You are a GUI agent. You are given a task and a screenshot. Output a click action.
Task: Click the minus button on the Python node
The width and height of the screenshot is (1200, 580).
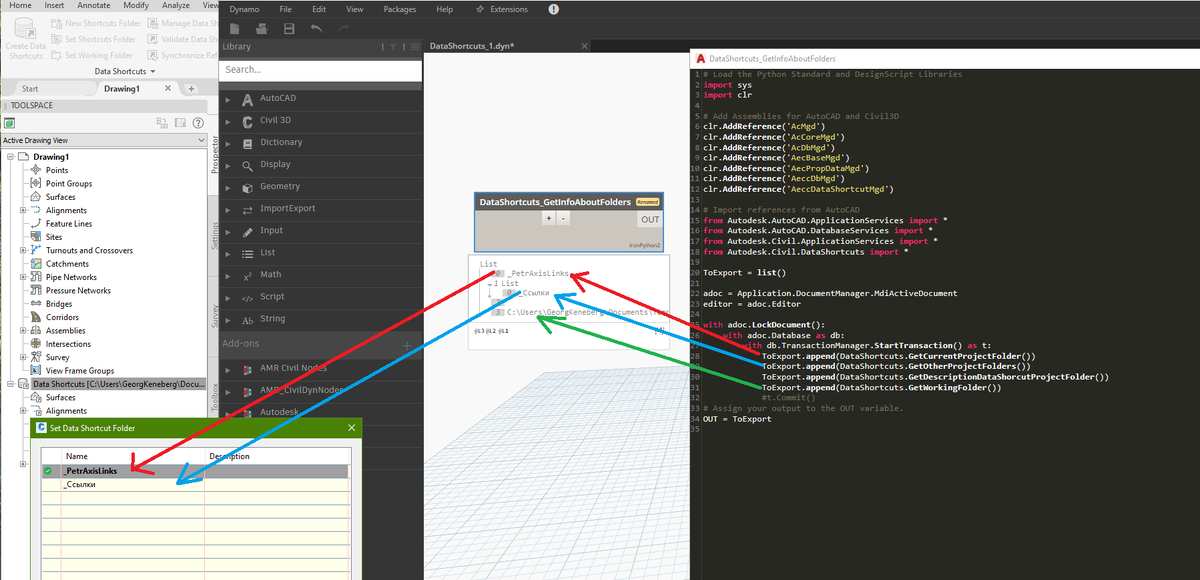point(563,218)
